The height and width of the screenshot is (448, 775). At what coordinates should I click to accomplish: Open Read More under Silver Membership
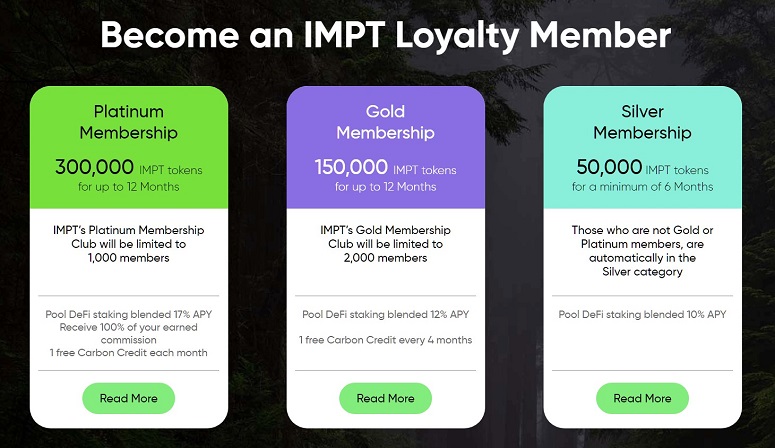tap(642, 398)
